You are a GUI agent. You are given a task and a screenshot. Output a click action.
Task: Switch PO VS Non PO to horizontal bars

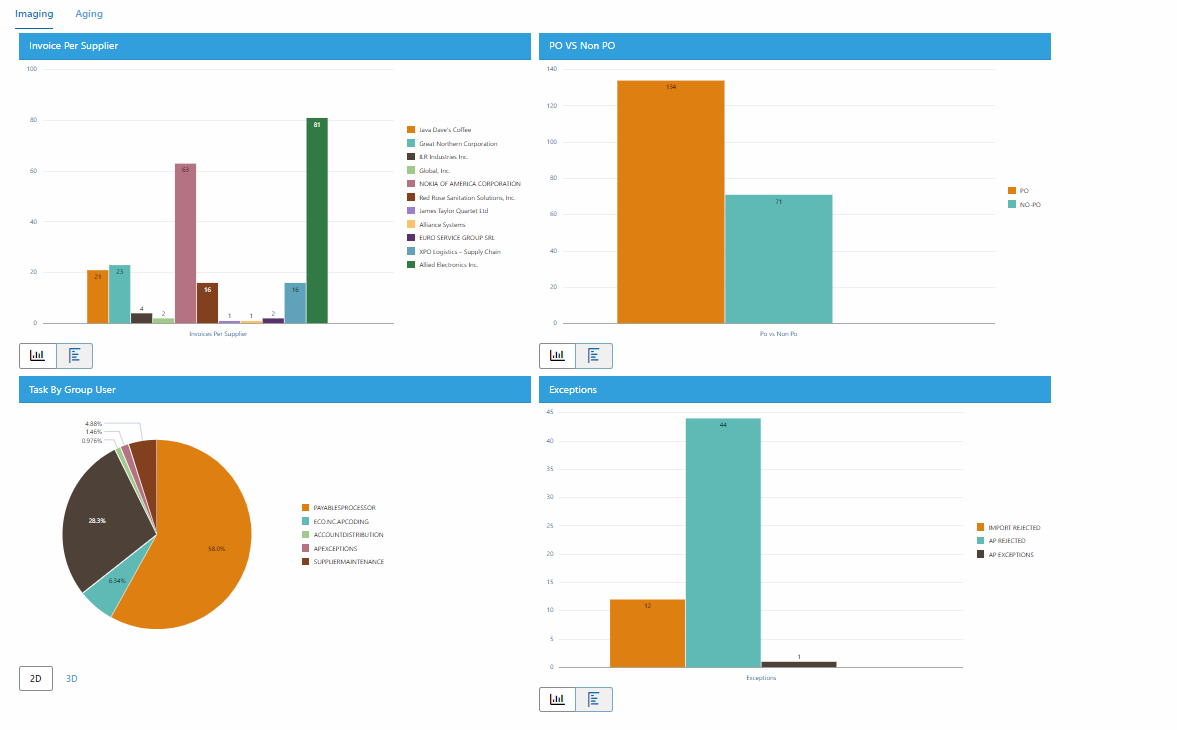click(x=594, y=355)
